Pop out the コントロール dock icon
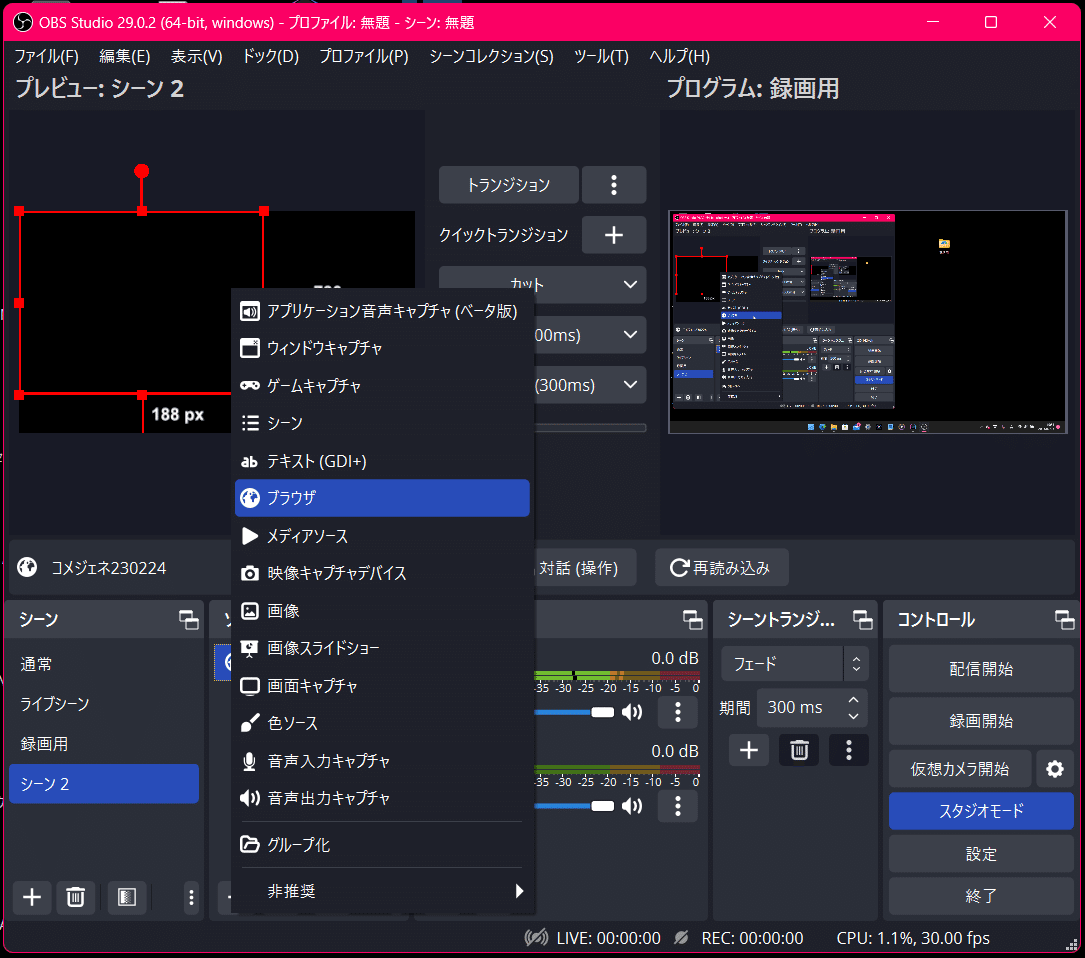 pos(1064,620)
